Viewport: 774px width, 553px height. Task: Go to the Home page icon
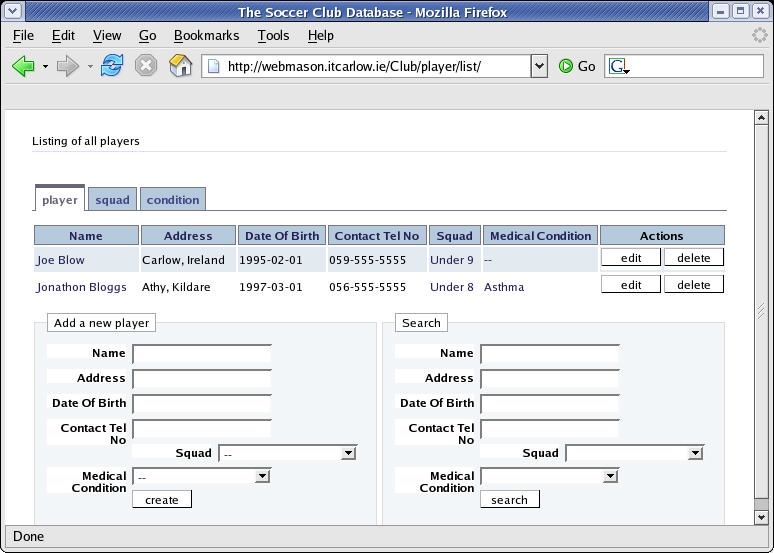click(x=180, y=66)
